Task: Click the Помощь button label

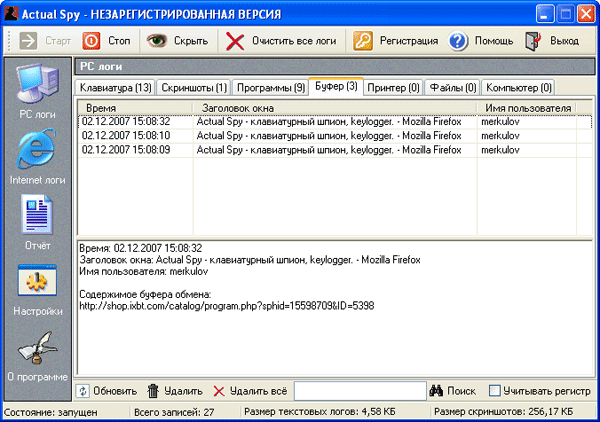Action: 494,41
